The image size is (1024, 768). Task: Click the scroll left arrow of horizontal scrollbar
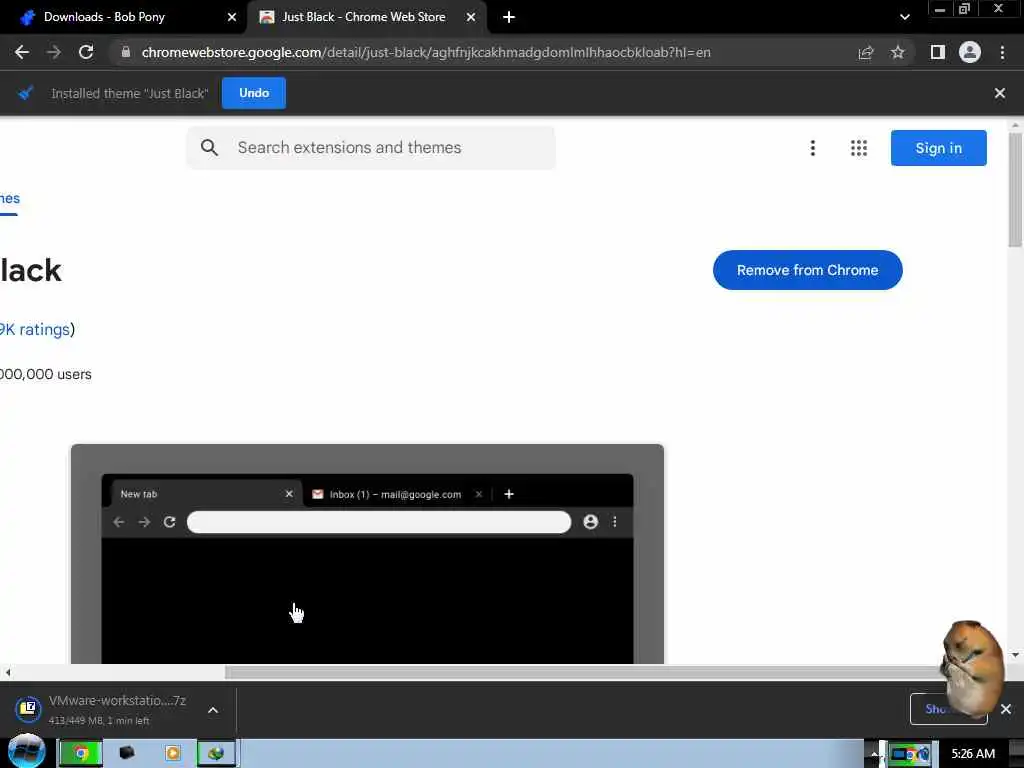point(7,672)
